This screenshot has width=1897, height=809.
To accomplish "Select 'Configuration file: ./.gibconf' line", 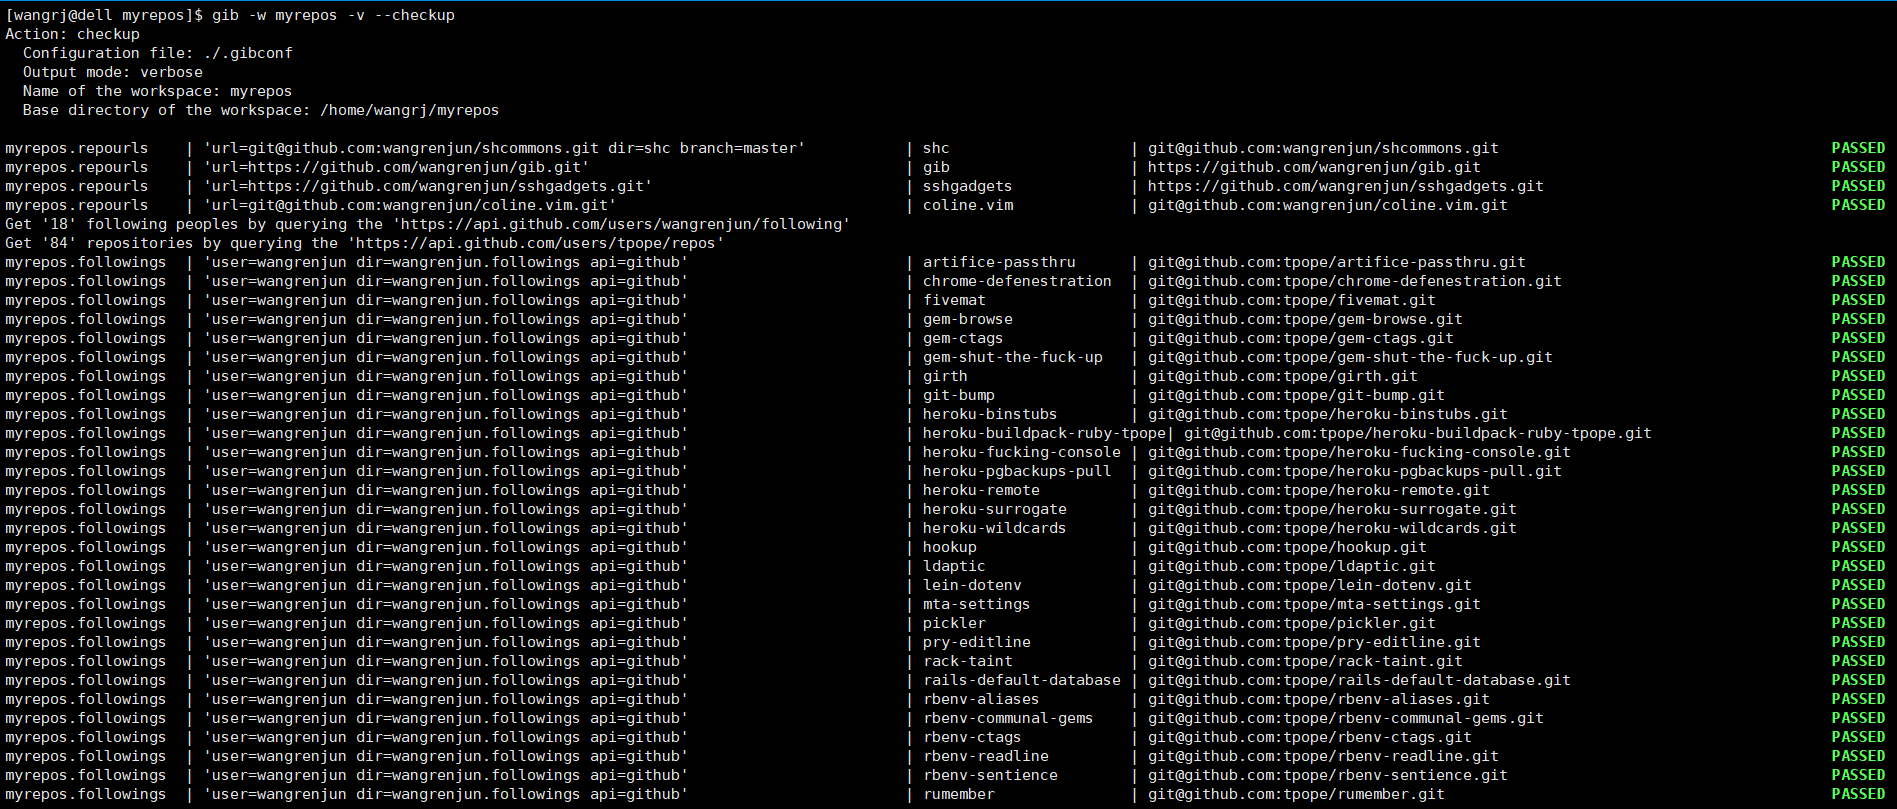I will point(158,53).
